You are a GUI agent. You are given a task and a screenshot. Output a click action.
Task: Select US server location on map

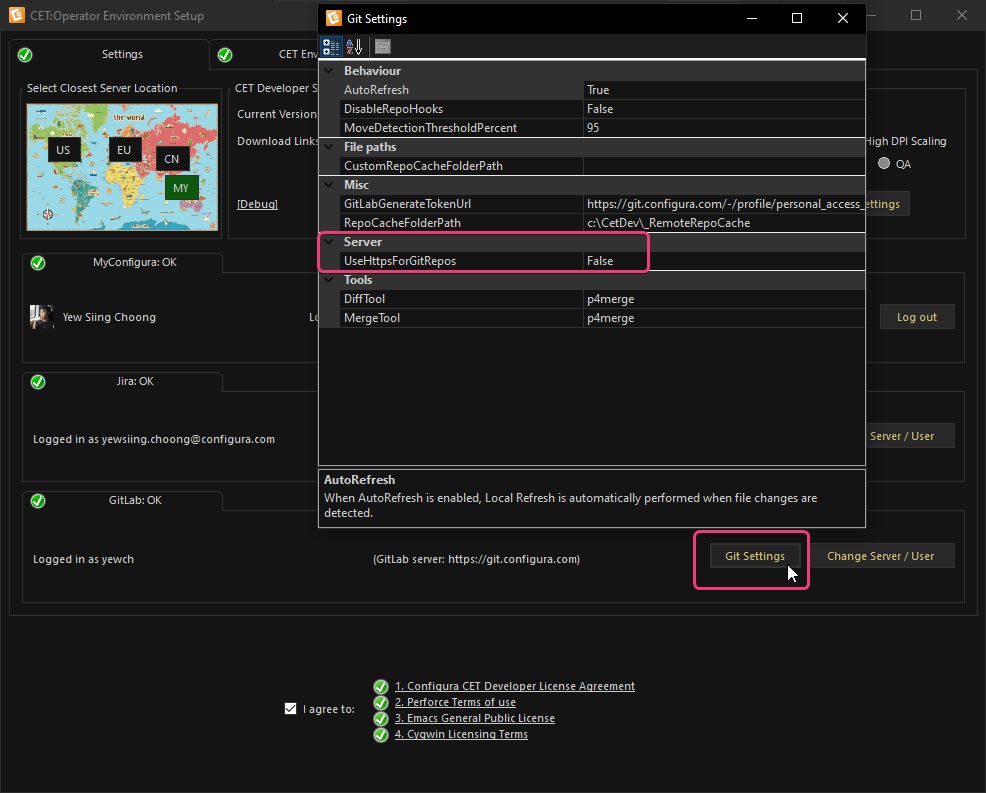[64, 150]
